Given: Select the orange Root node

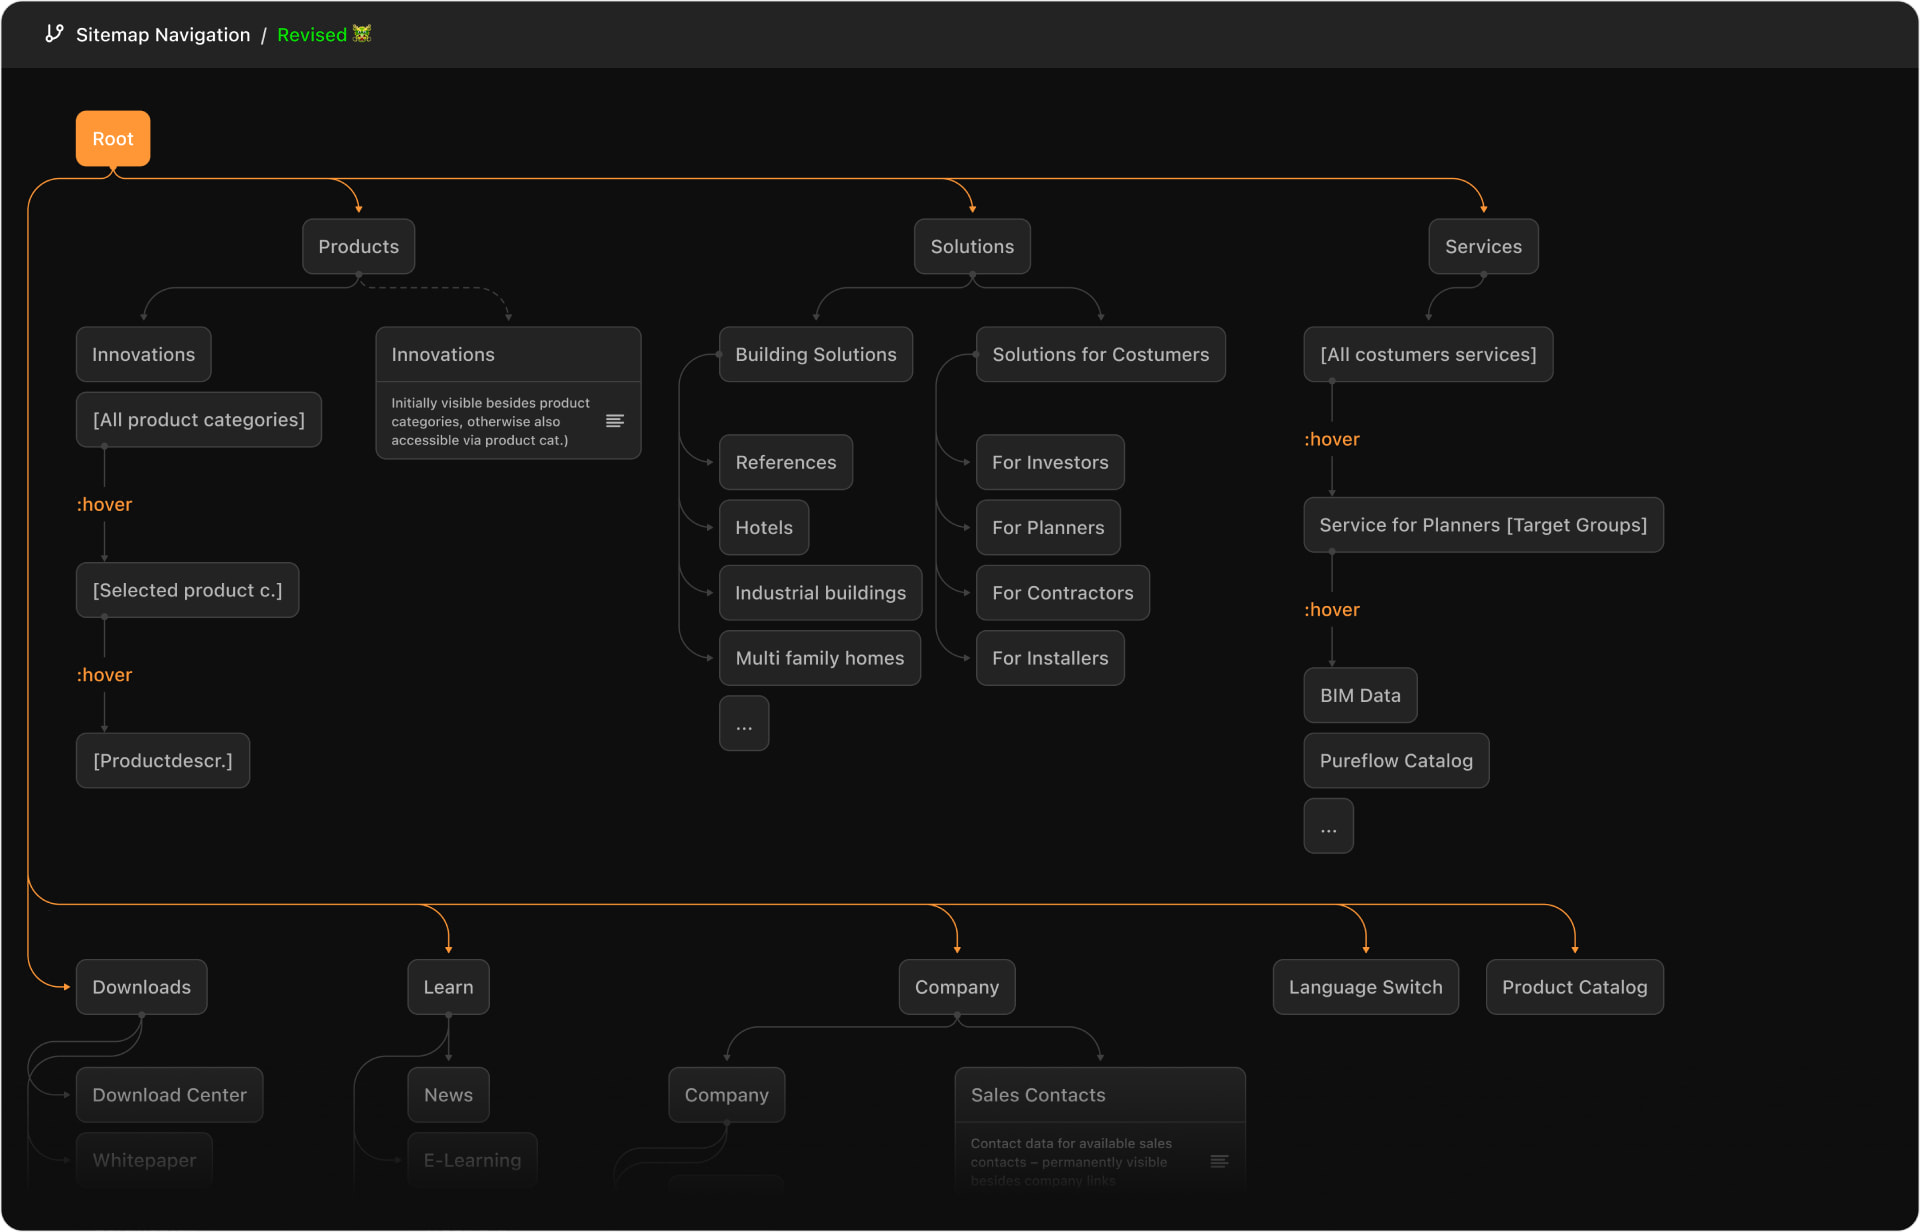Looking at the screenshot, I should click(113, 139).
